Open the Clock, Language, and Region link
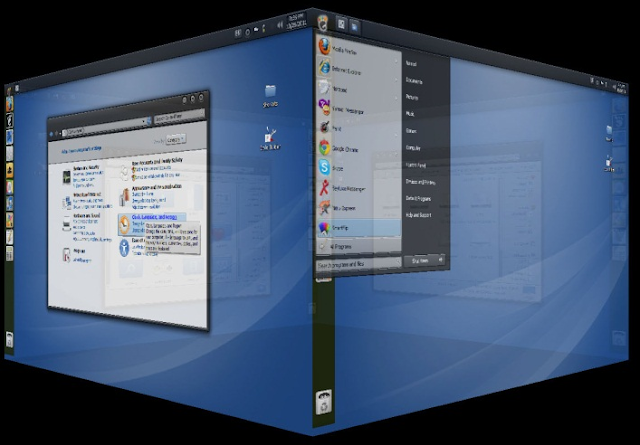 click(x=154, y=217)
